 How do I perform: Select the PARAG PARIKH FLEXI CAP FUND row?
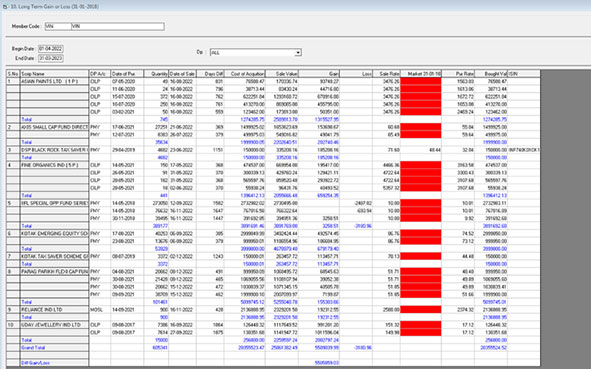pyautogui.click(x=54, y=271)
